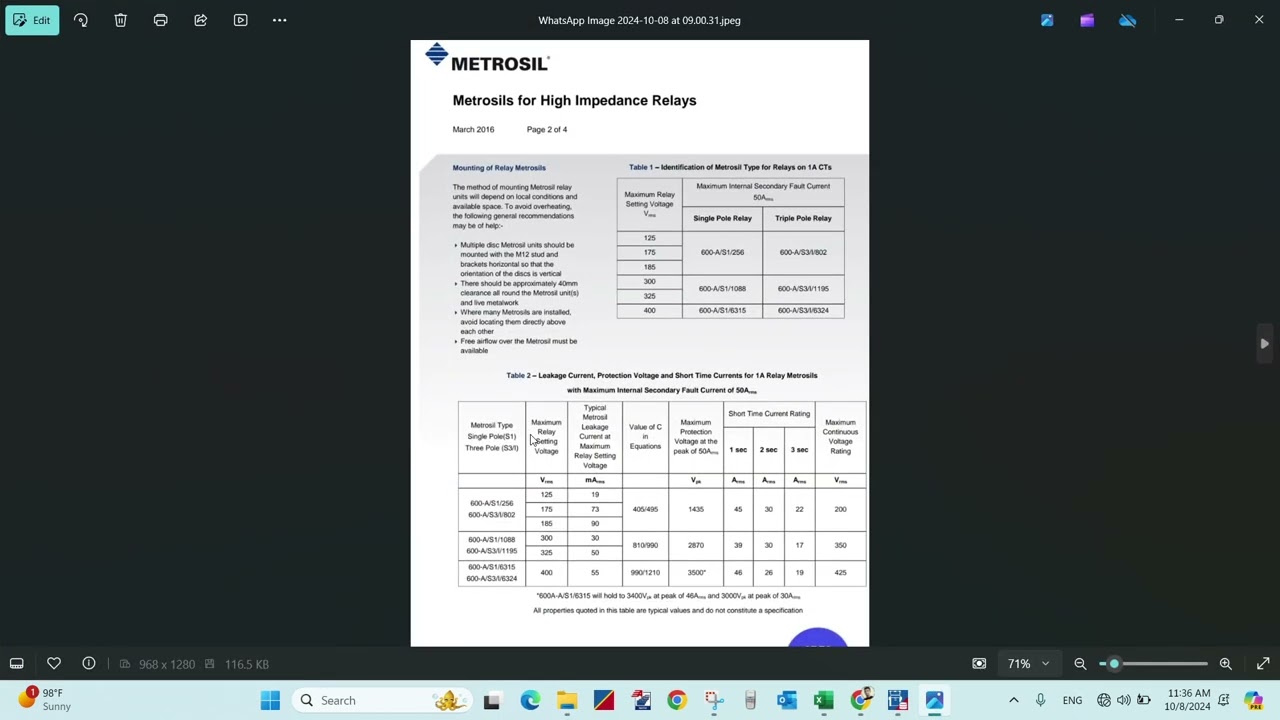This screenshot has height=720, width=1280.
Task: Click the METROSIL logo in the document
Action: pos(487,59)
